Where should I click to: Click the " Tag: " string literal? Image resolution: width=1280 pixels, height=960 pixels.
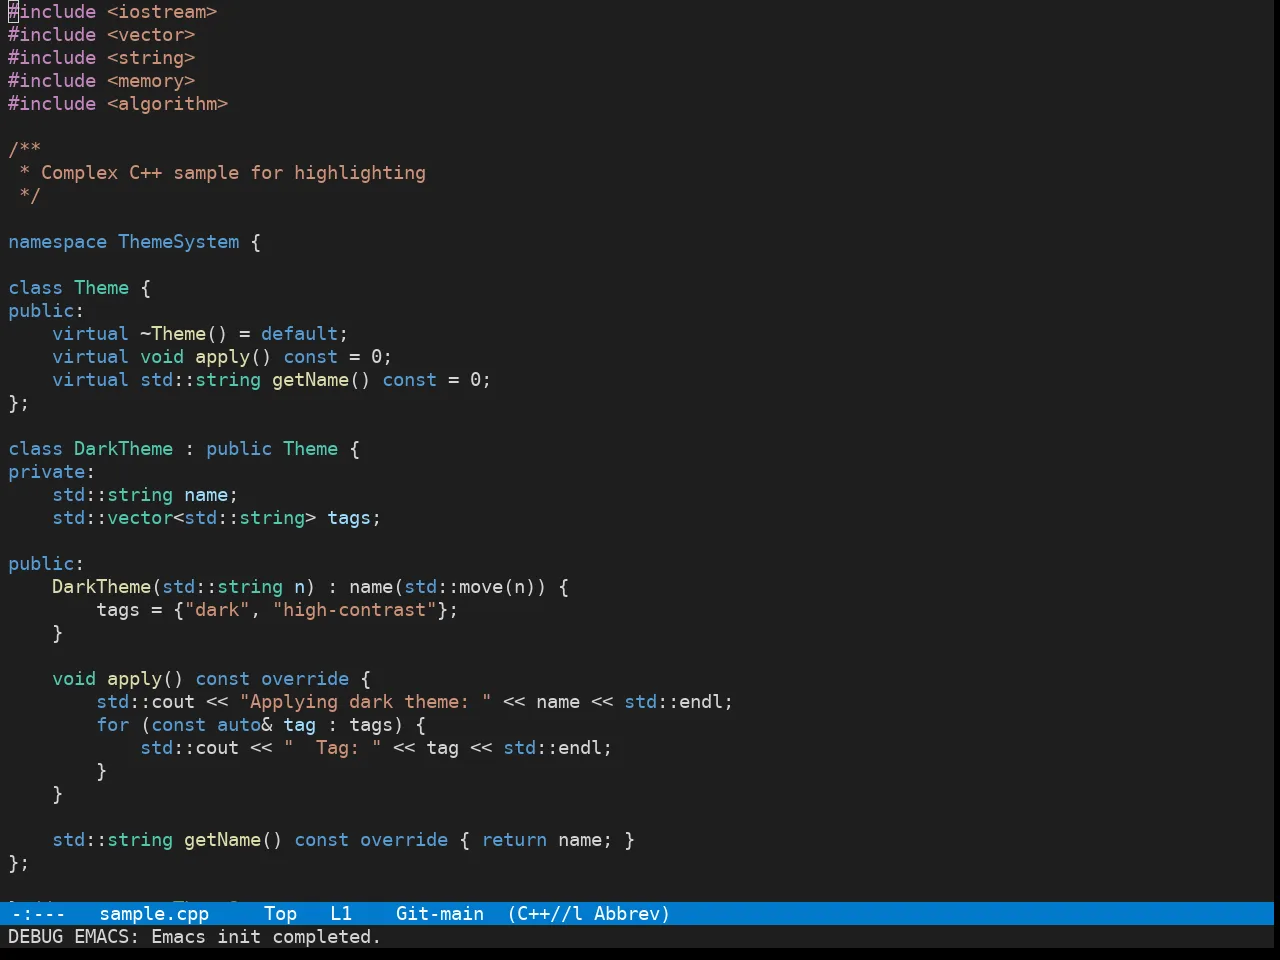click(333, 748)
